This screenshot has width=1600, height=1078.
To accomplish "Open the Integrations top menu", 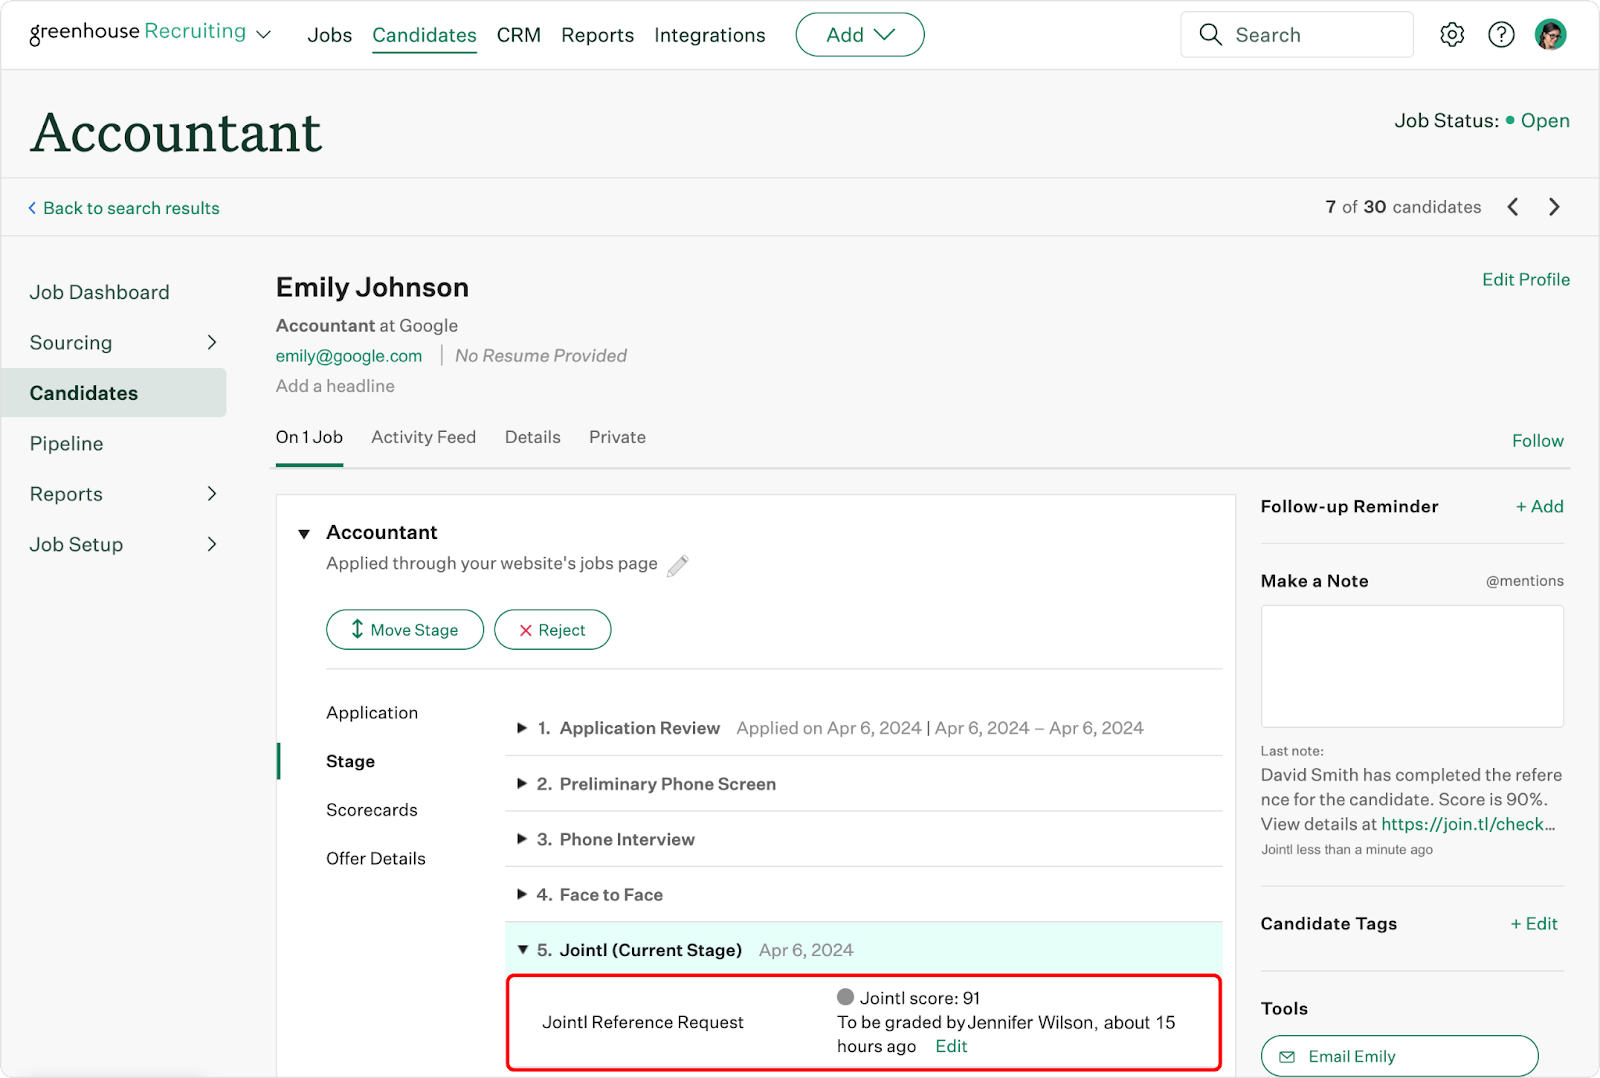I will click(710, 35).
